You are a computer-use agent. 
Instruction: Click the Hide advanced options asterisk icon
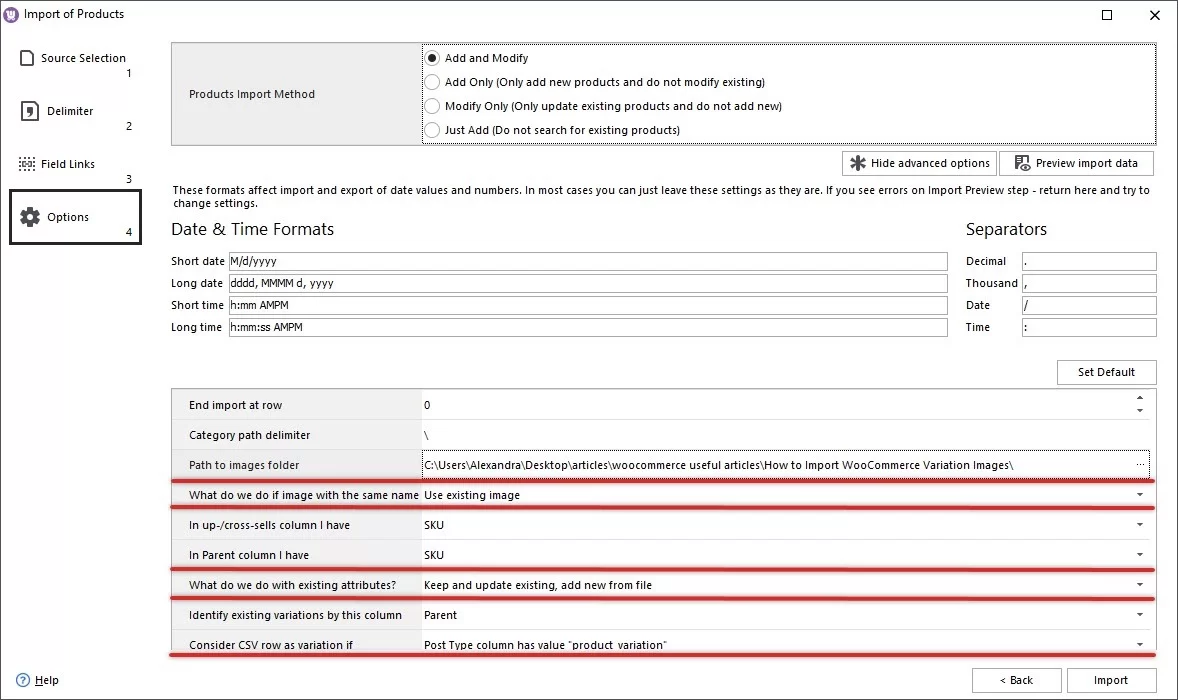click(x=859, y=163)
